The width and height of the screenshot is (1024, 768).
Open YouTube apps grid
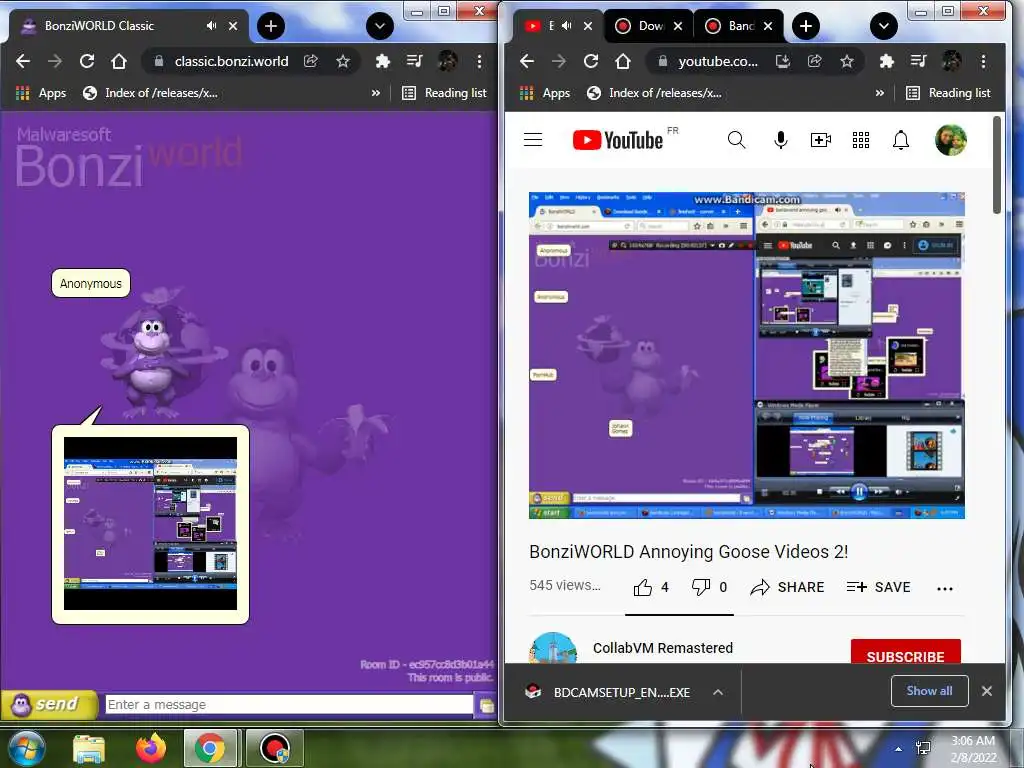tap(861, 140)
